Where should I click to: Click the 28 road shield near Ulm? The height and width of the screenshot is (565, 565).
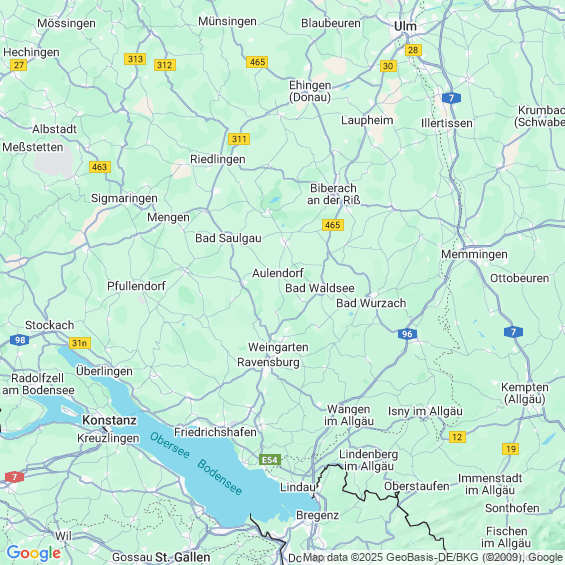[413, 50]
